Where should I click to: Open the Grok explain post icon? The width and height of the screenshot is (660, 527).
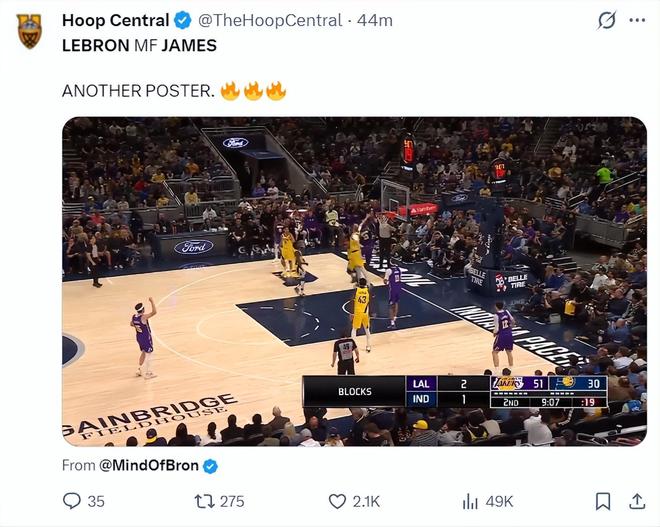[606, 20]
